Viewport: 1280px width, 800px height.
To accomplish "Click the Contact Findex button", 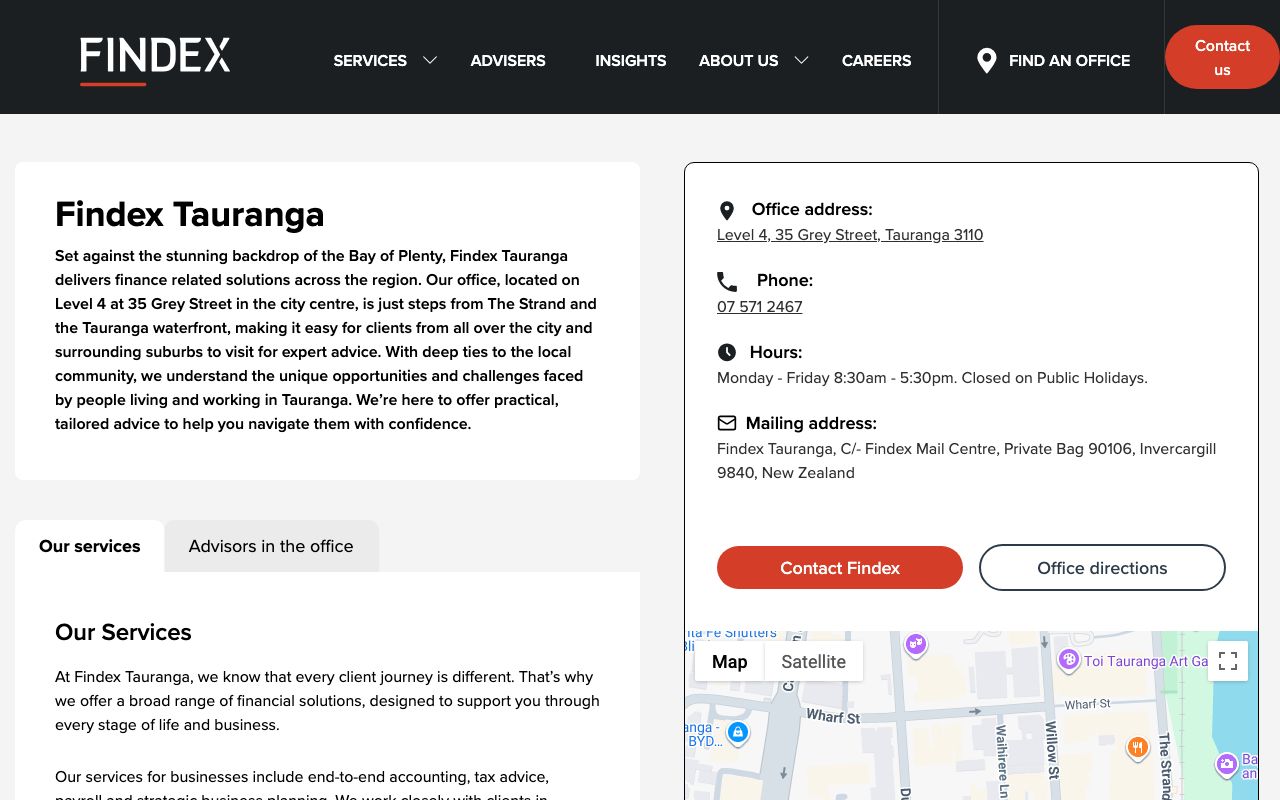I will pos(840,568).
